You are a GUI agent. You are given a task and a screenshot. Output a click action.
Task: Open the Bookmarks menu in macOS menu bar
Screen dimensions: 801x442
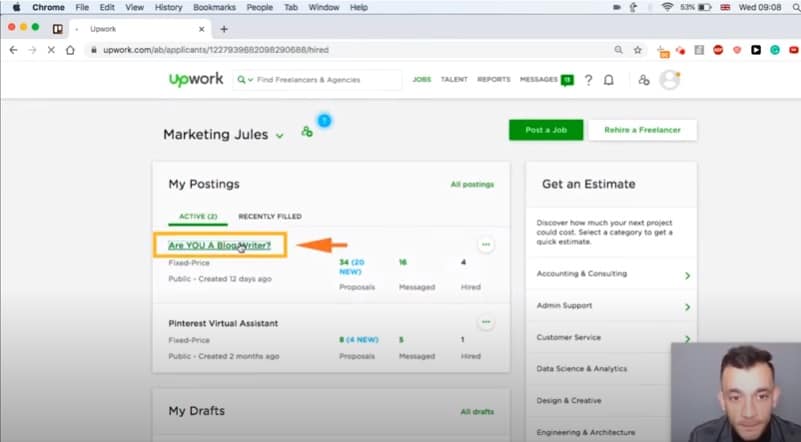[217, 7]
